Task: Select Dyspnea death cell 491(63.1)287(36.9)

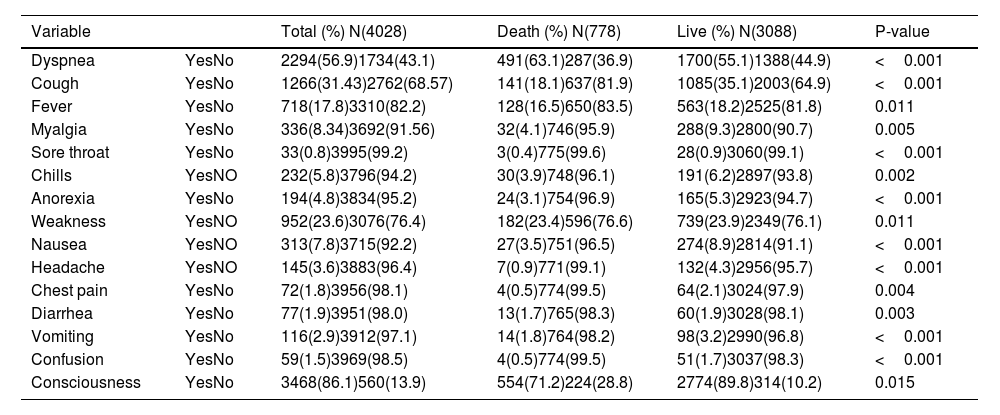Action: 568,61
